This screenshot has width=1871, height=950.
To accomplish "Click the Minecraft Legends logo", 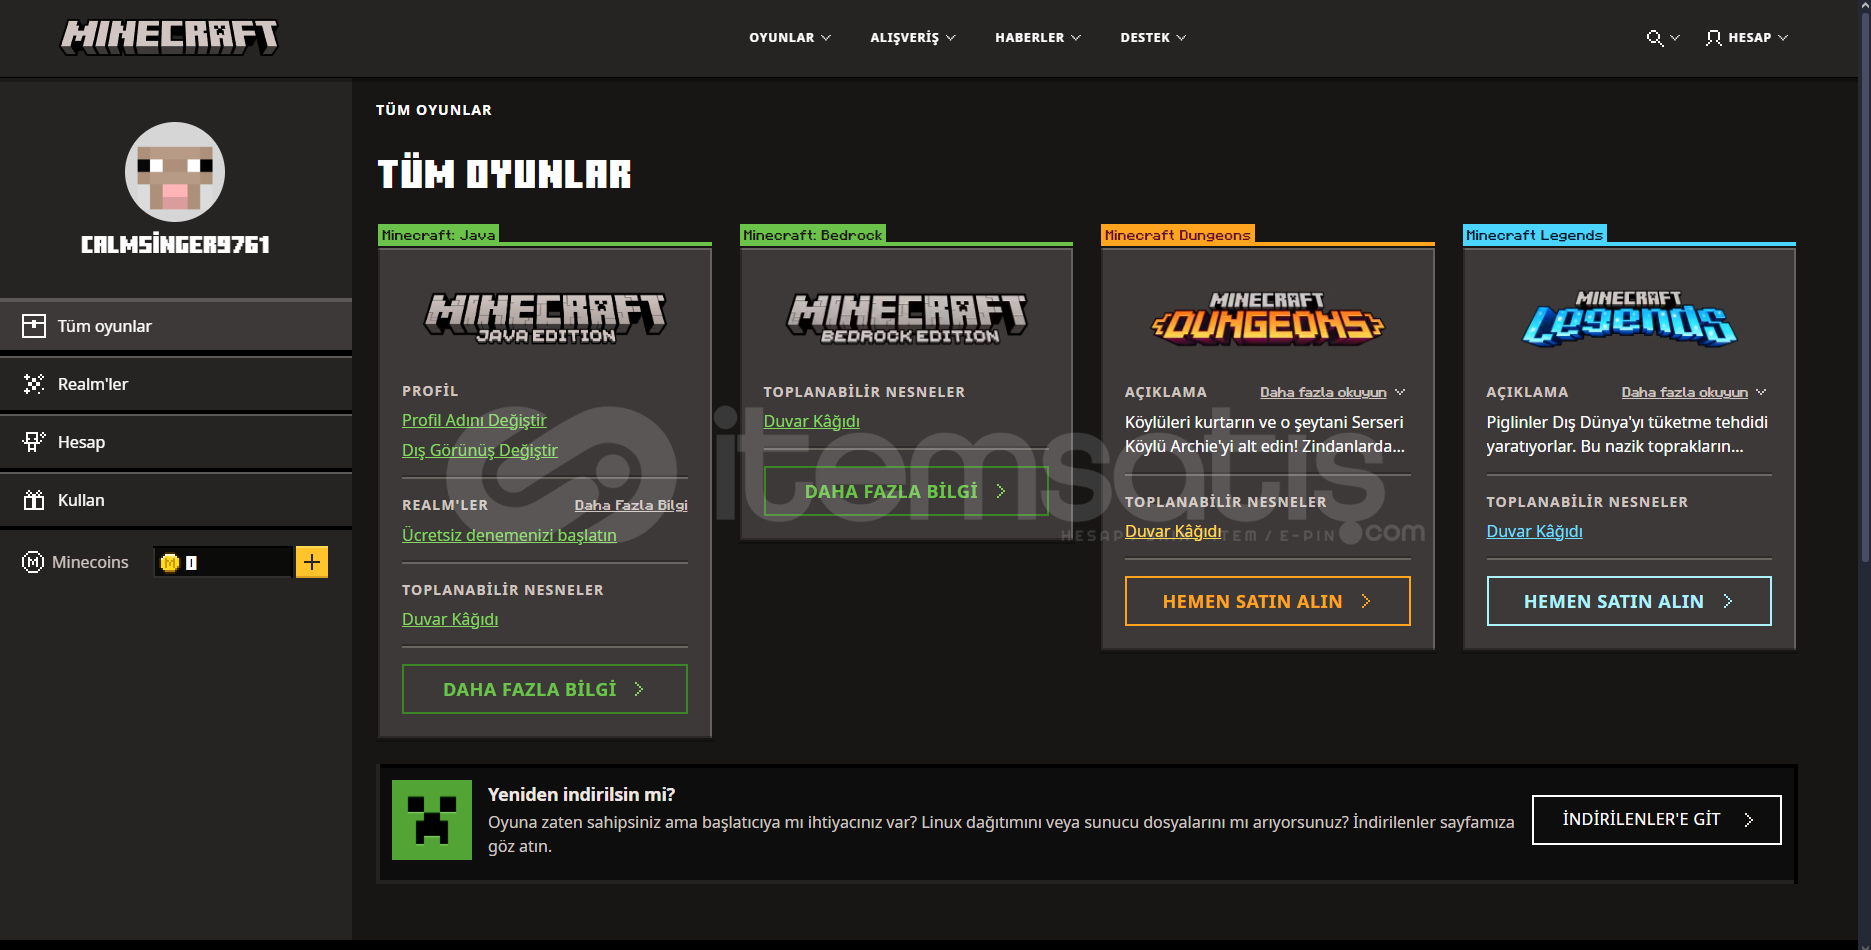I will 1628,319.
